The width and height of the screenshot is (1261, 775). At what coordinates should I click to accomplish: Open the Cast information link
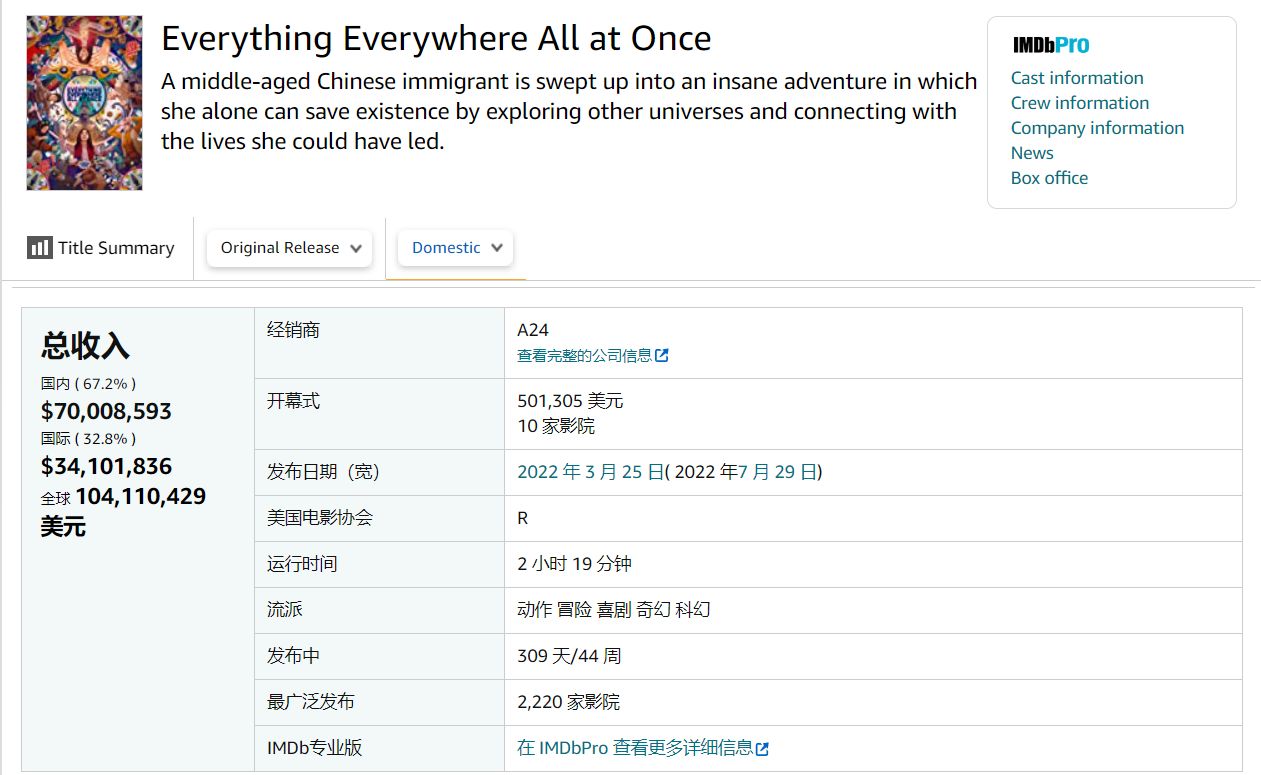1077,78
